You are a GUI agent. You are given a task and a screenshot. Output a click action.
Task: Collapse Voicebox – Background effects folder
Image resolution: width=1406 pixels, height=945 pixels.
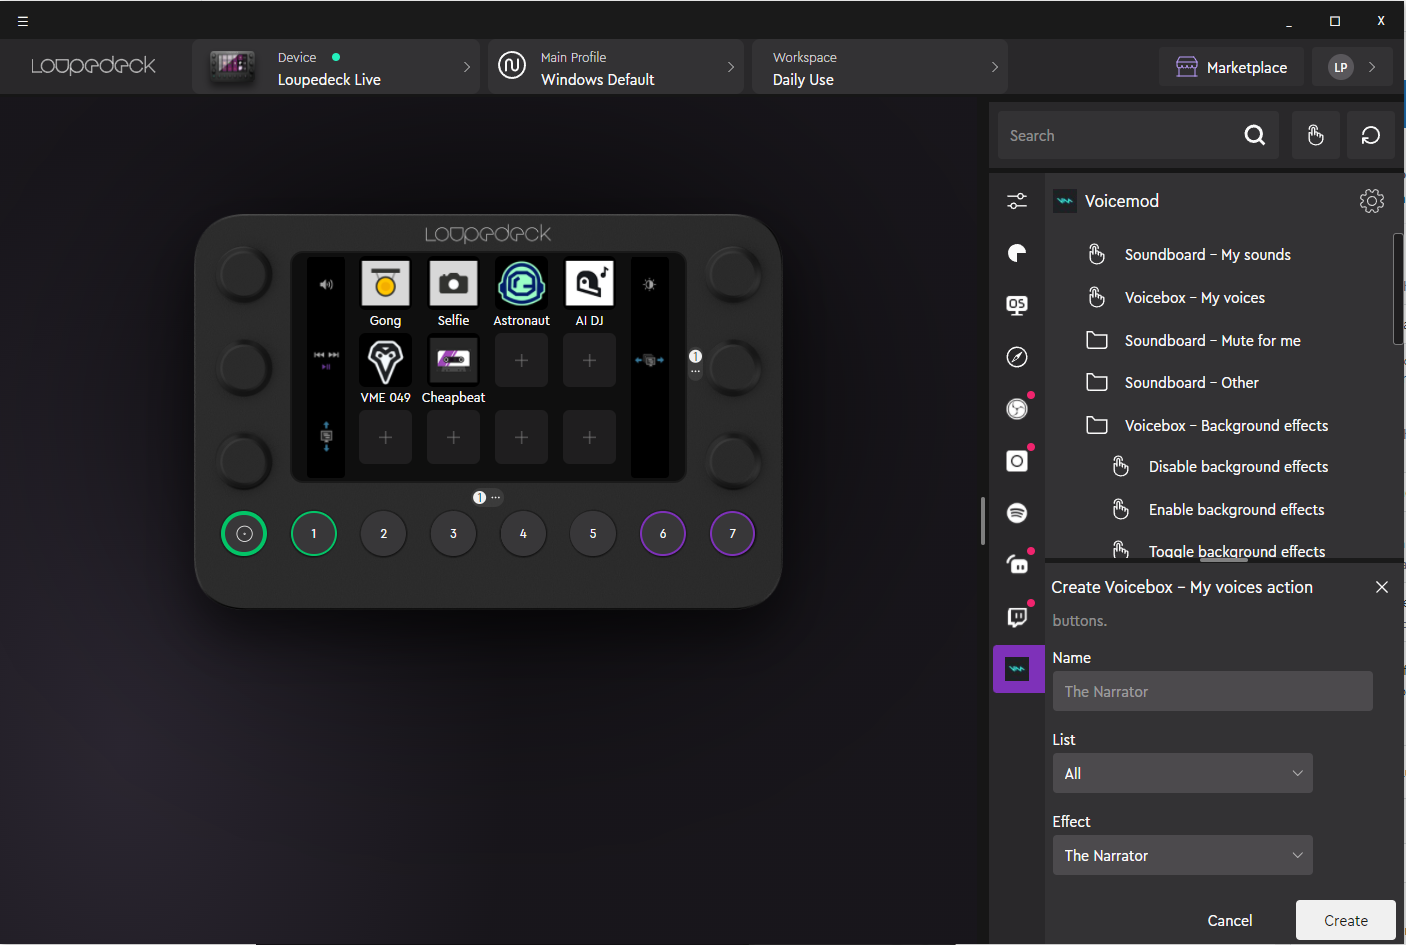click(1226, 426)
